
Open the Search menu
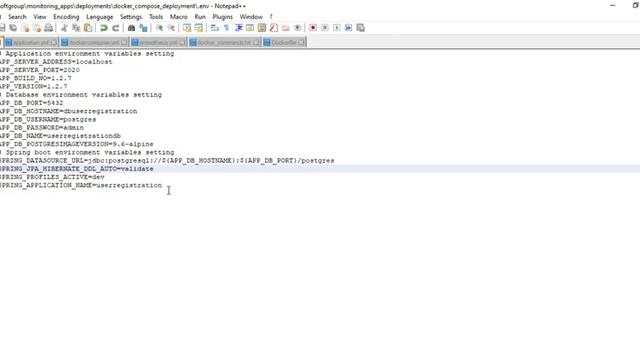point(17,17)
